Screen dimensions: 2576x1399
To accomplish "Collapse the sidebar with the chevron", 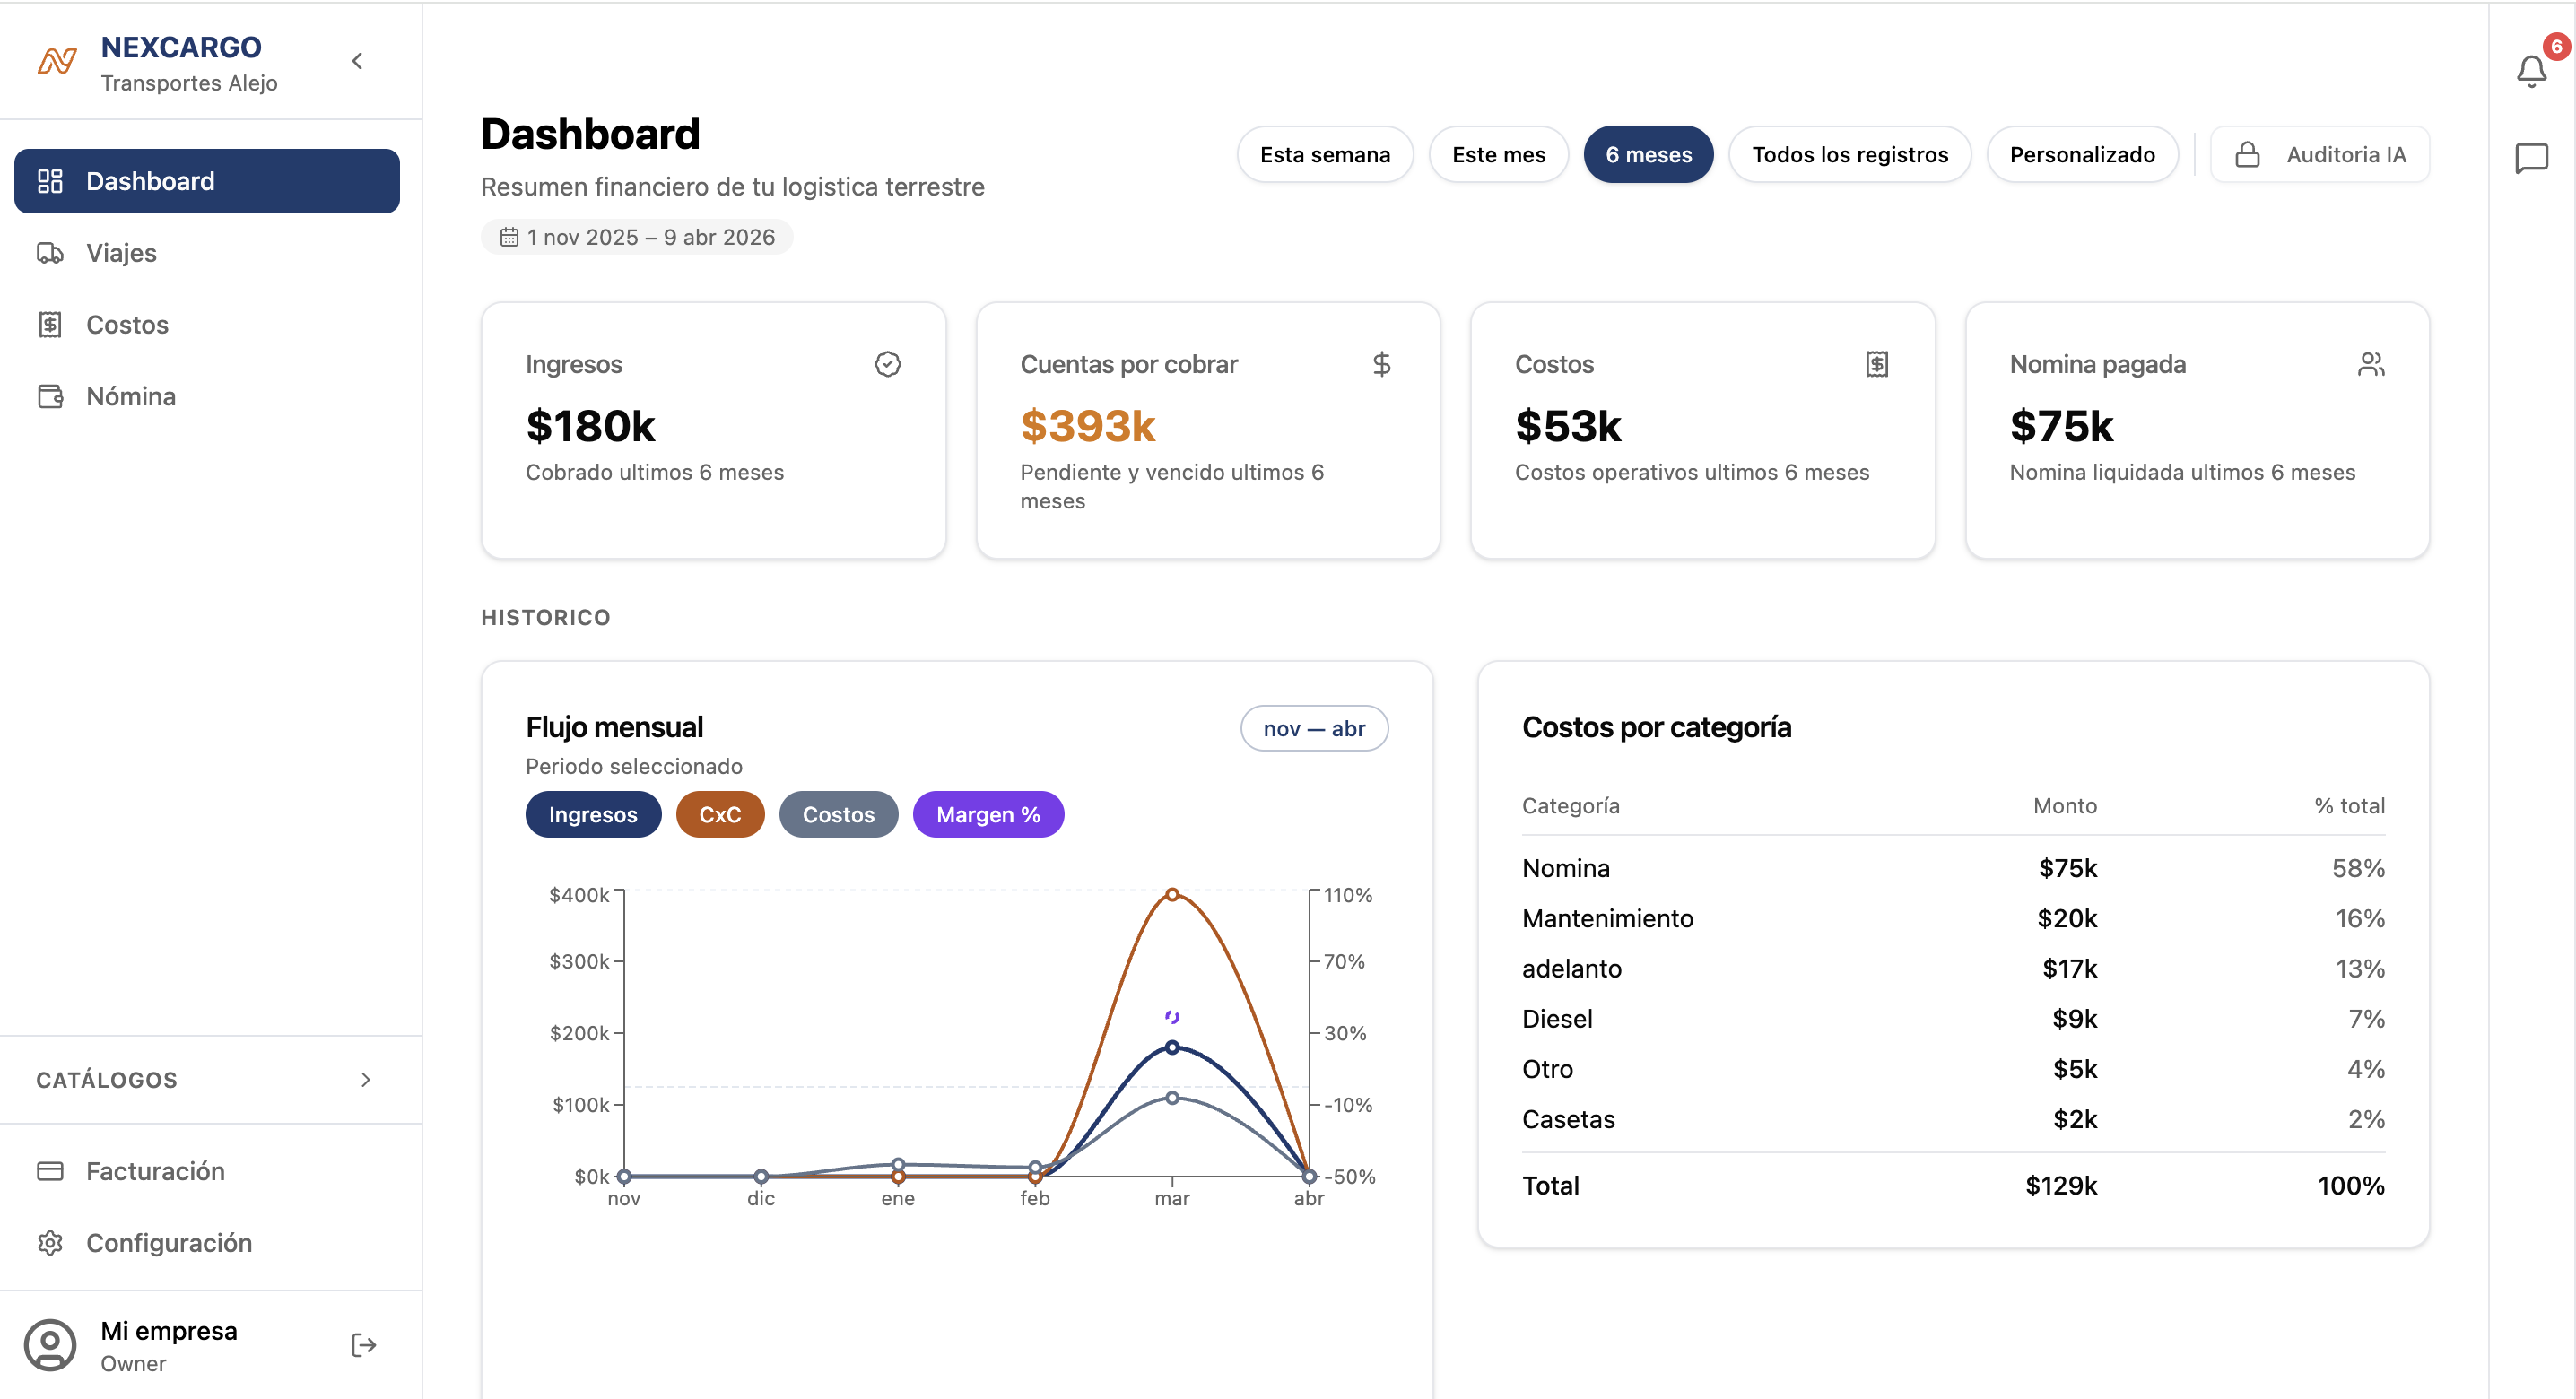I will pyautogui.click(x=357, y=62).
